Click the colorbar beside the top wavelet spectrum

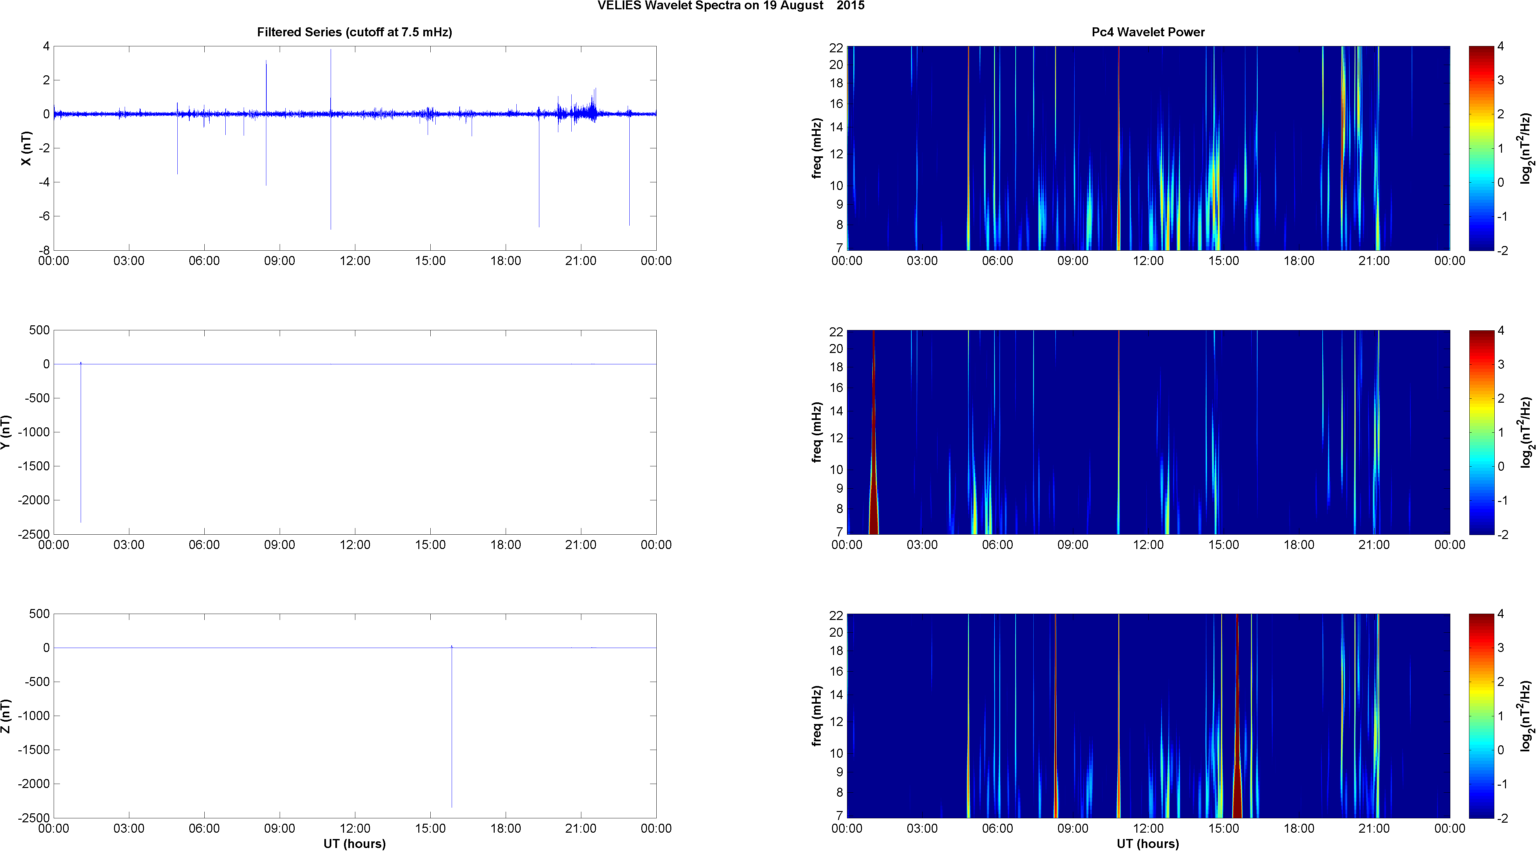[1480, 148]
